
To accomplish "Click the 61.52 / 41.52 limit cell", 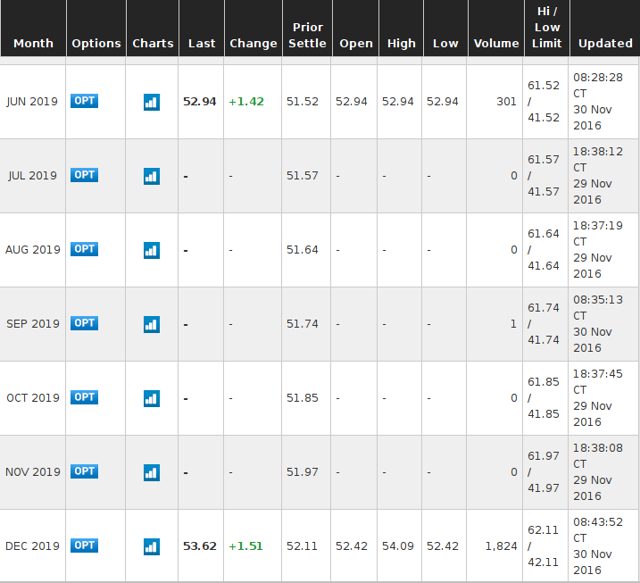I will coord(543,101).
